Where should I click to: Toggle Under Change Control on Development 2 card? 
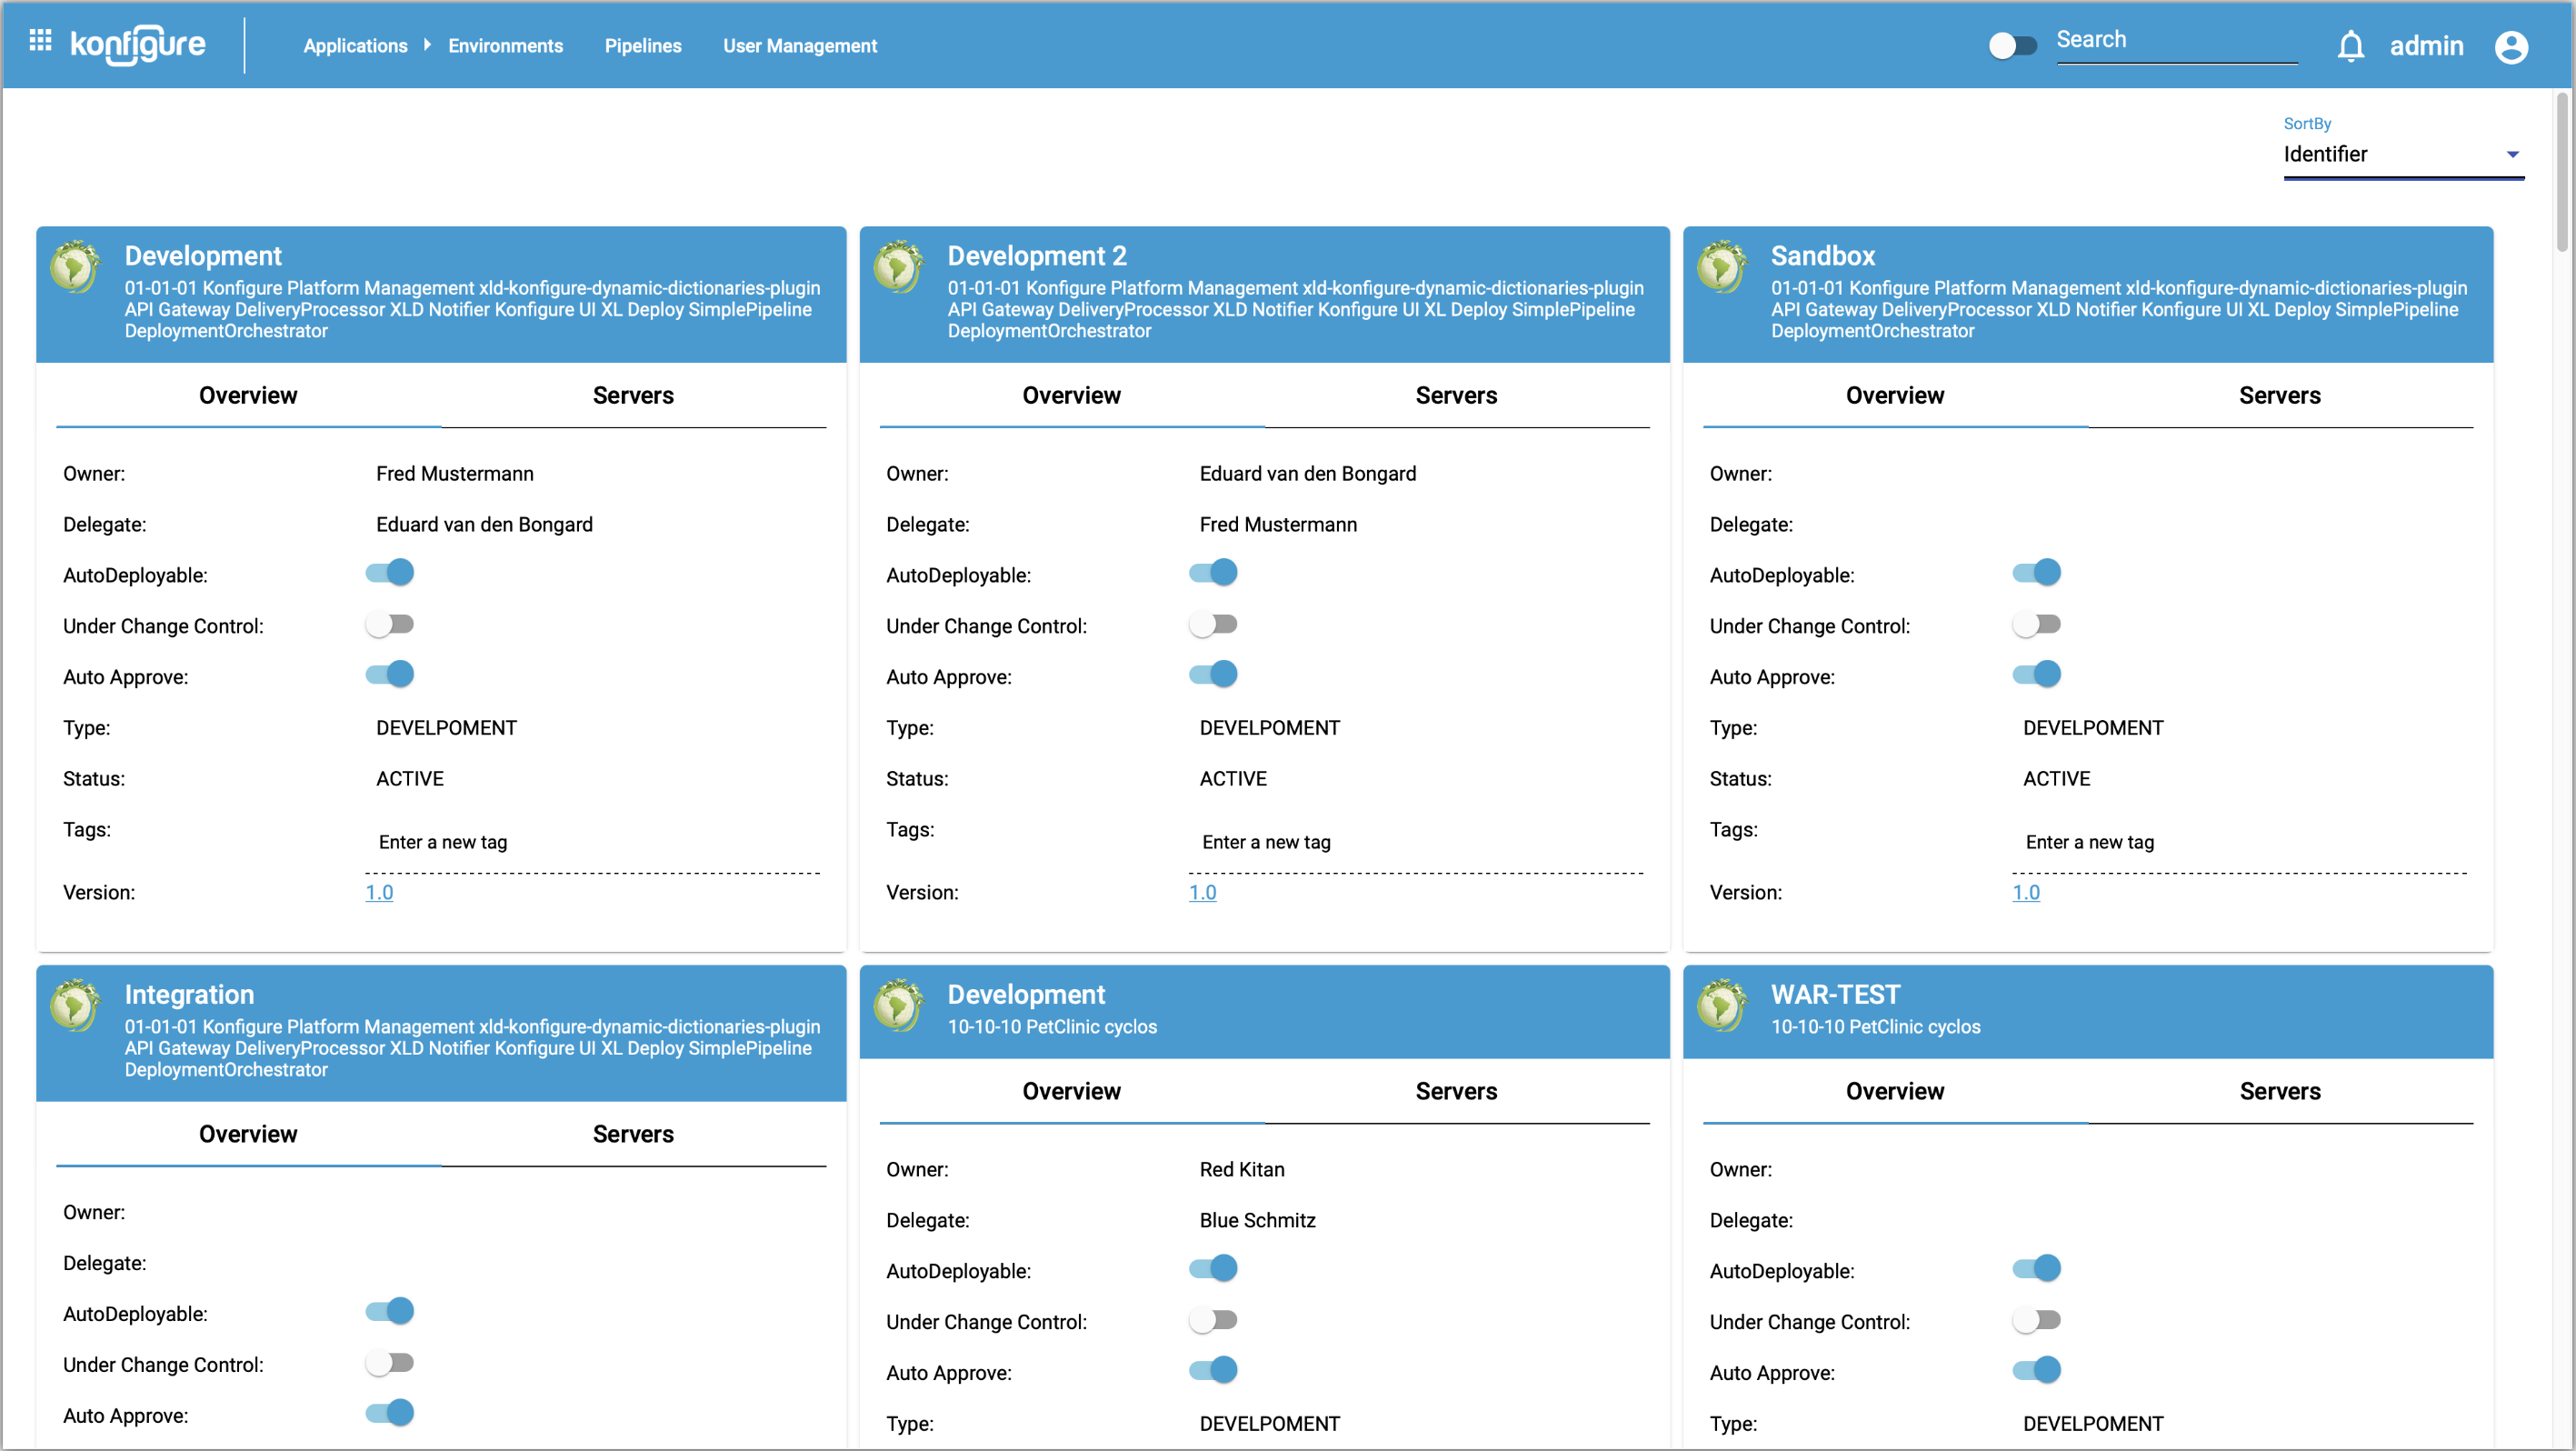[1213, 625]
